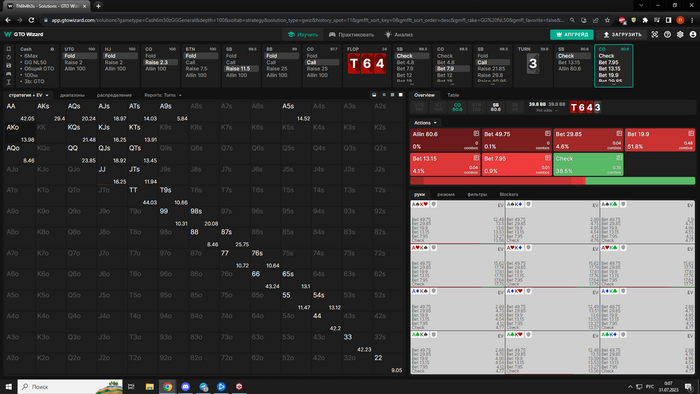Open the fullscreen focus icon in header
This screenshot has width=700, height=394.
pyautogui.click(x=654, y=34)
